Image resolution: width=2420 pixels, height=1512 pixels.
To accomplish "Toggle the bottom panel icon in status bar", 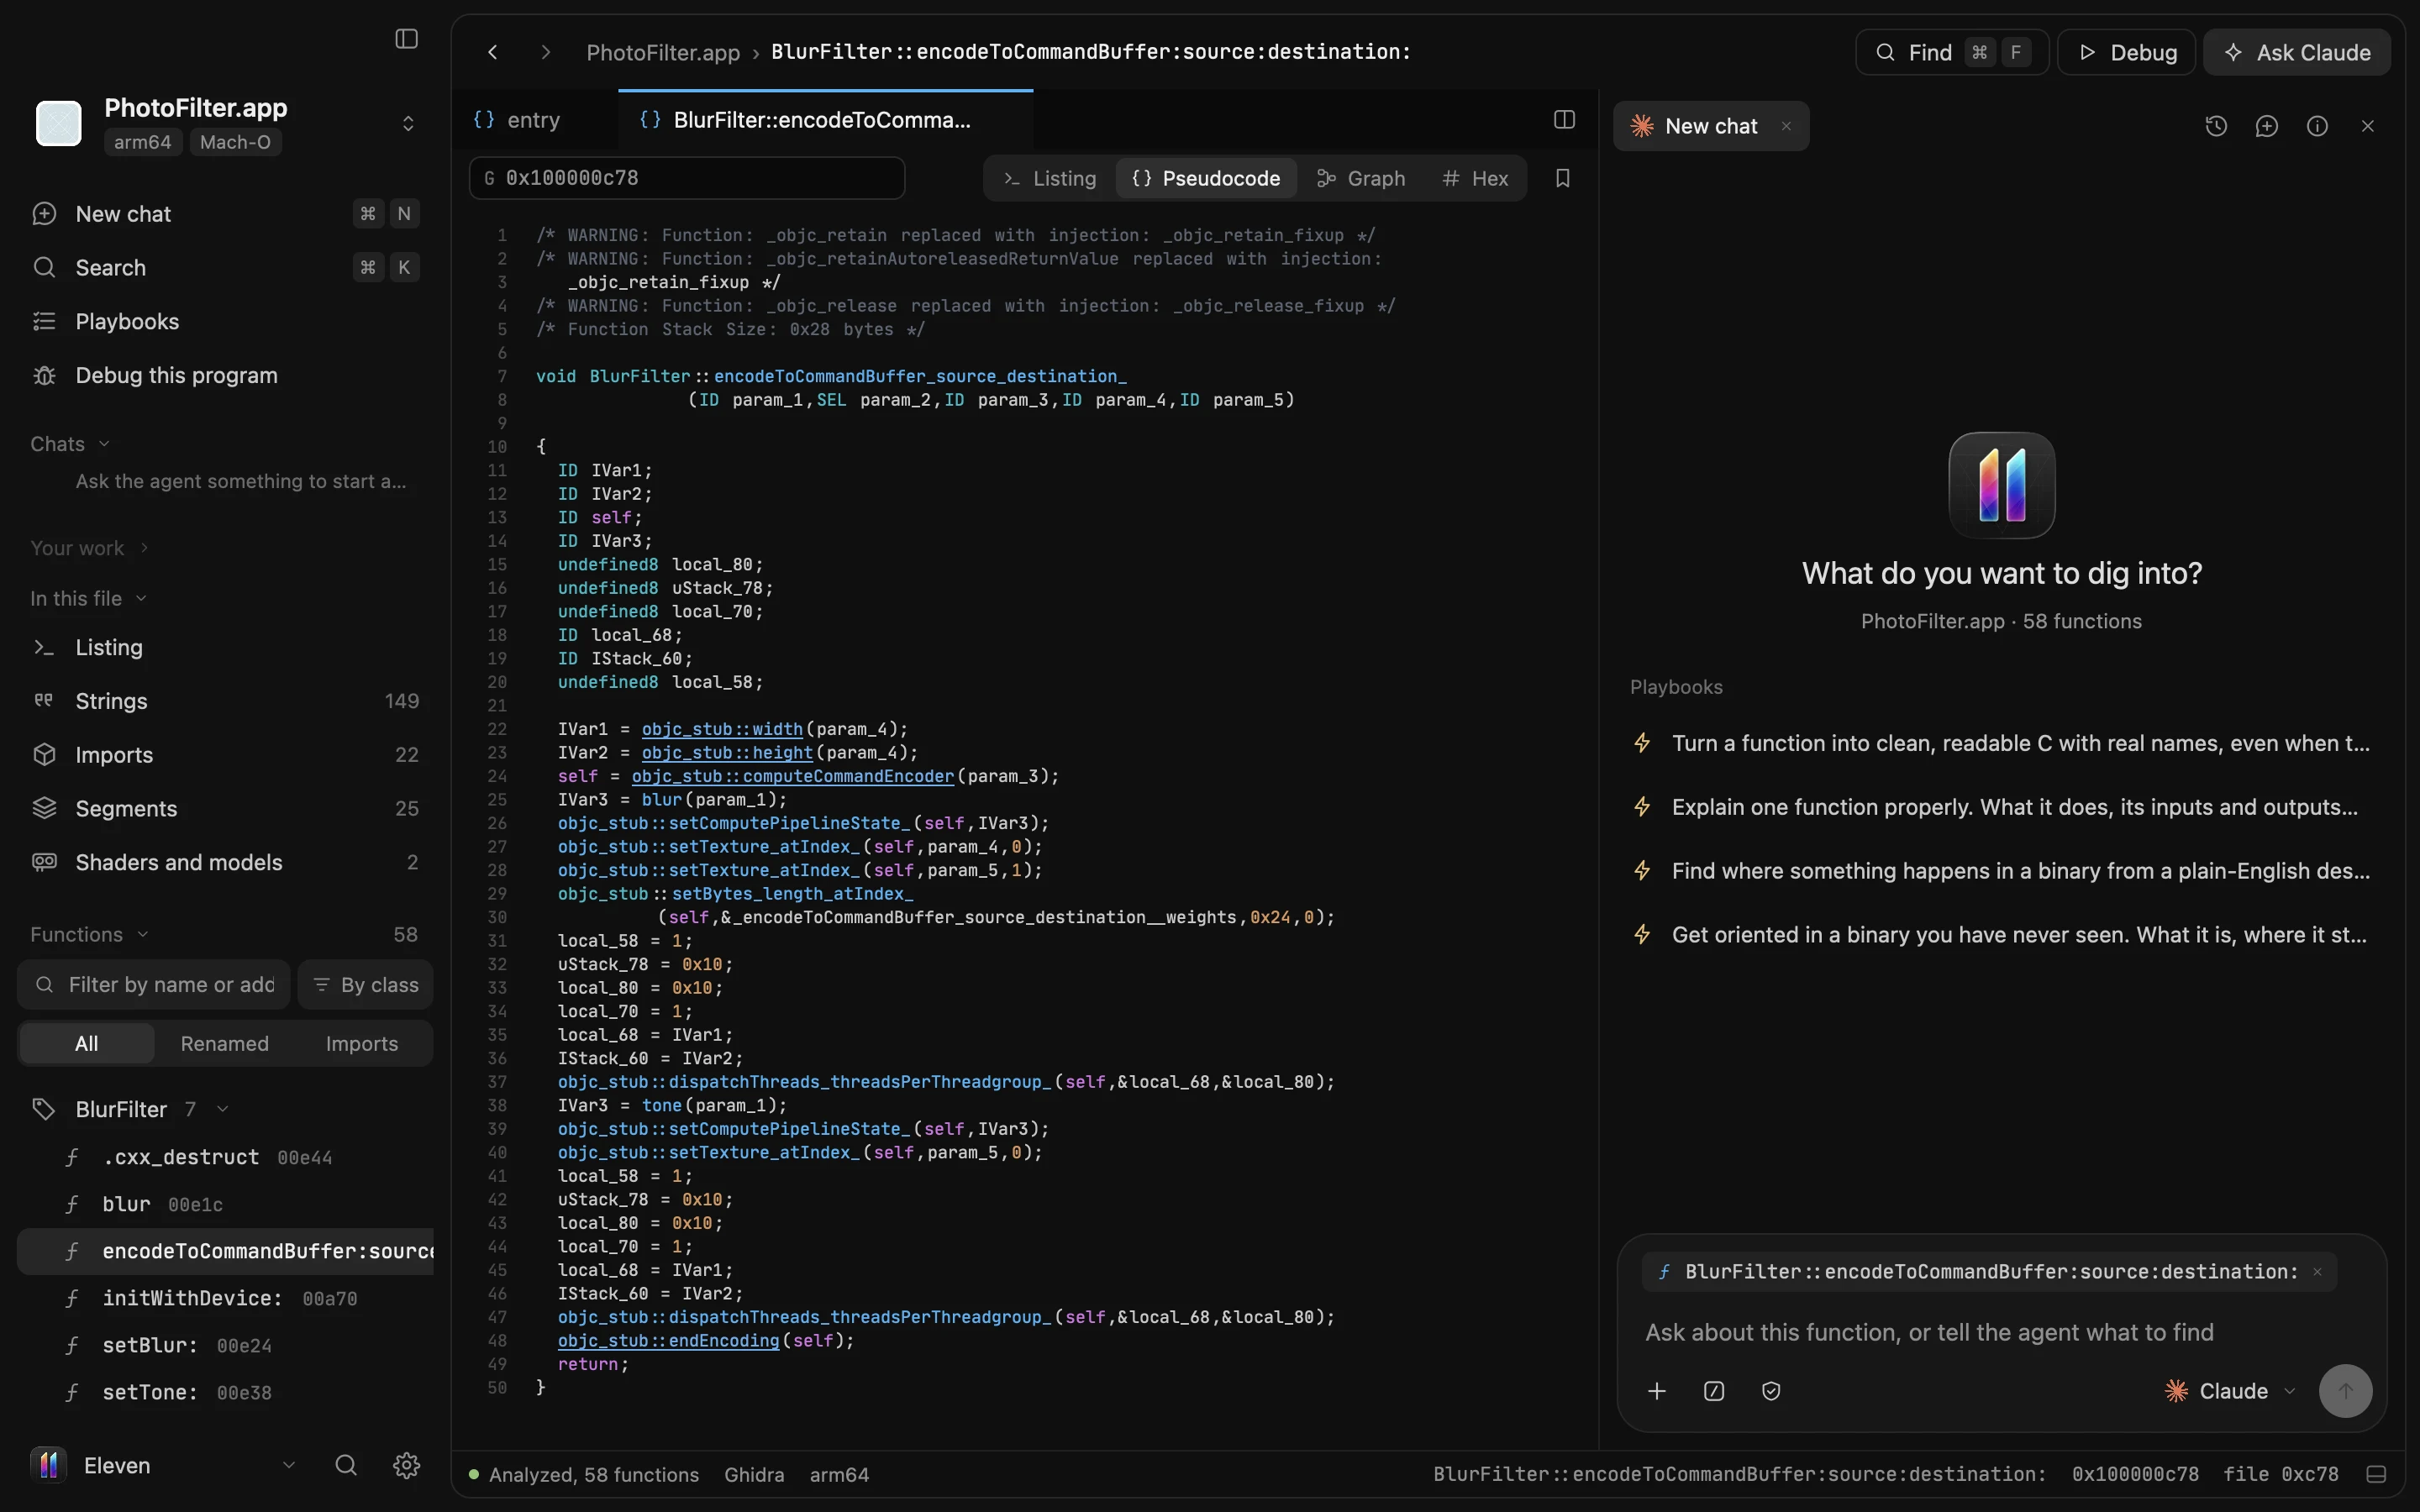I will (x=2377, y=1474).
